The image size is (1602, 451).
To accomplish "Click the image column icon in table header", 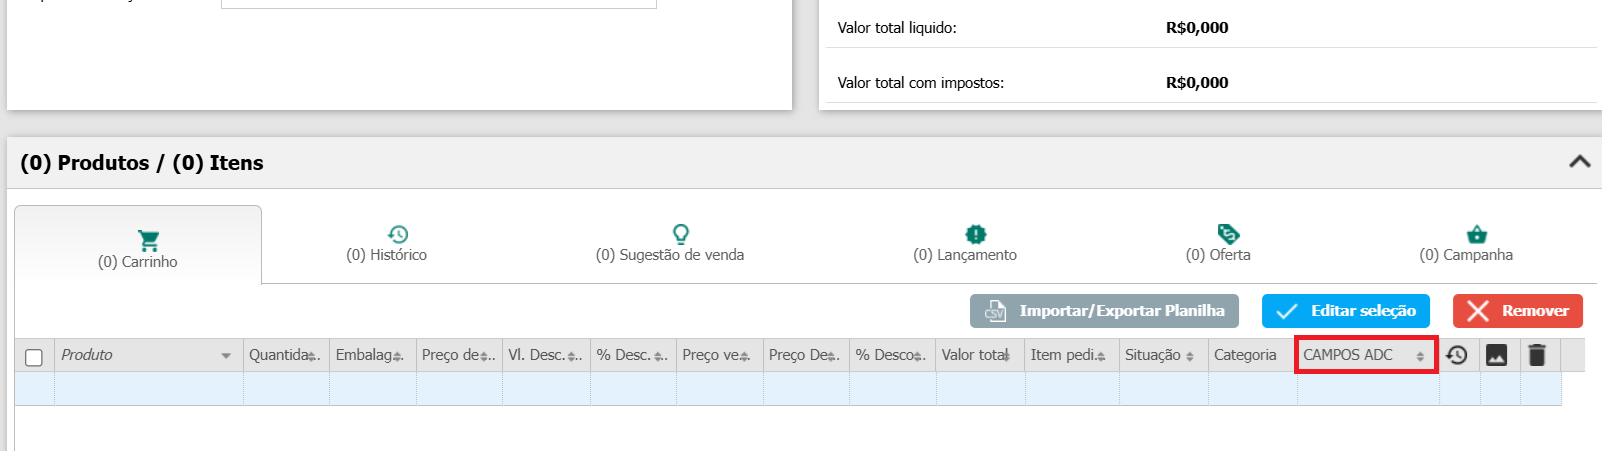I will point(1497,355).
